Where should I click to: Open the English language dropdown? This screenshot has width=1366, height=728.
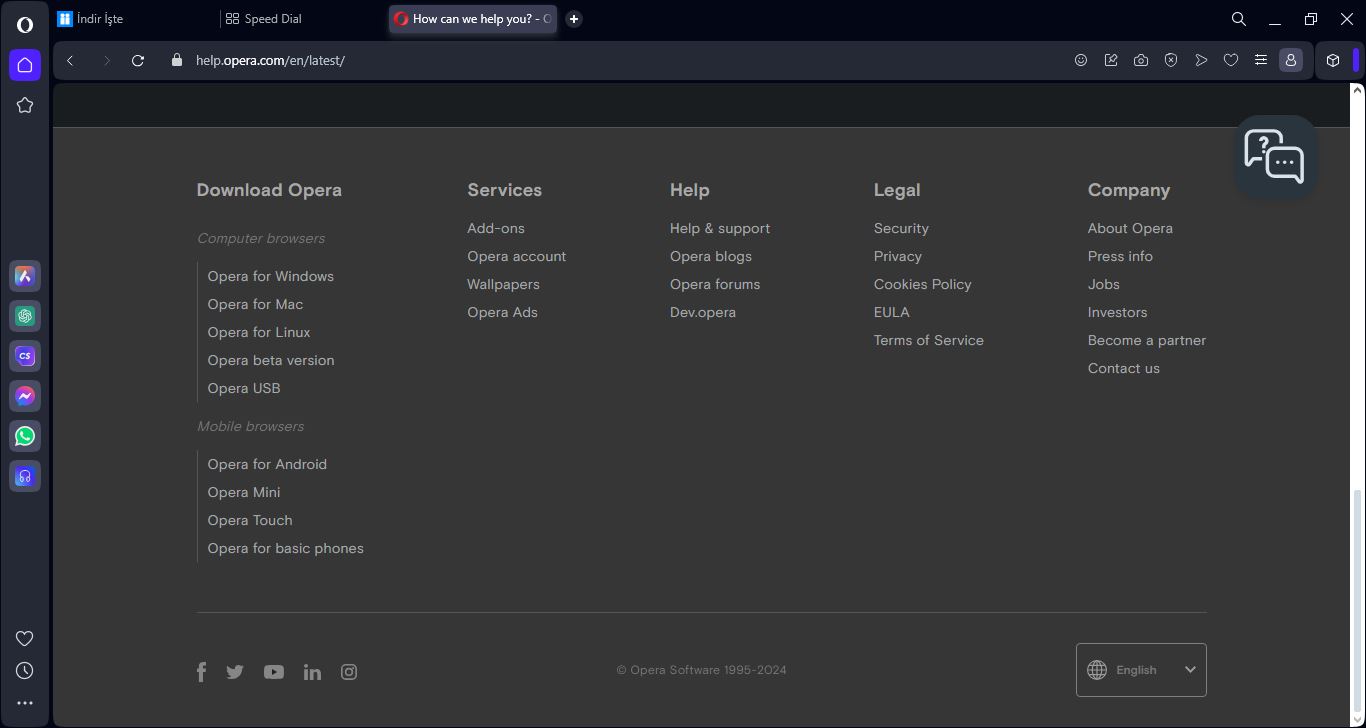(1141, 670)
